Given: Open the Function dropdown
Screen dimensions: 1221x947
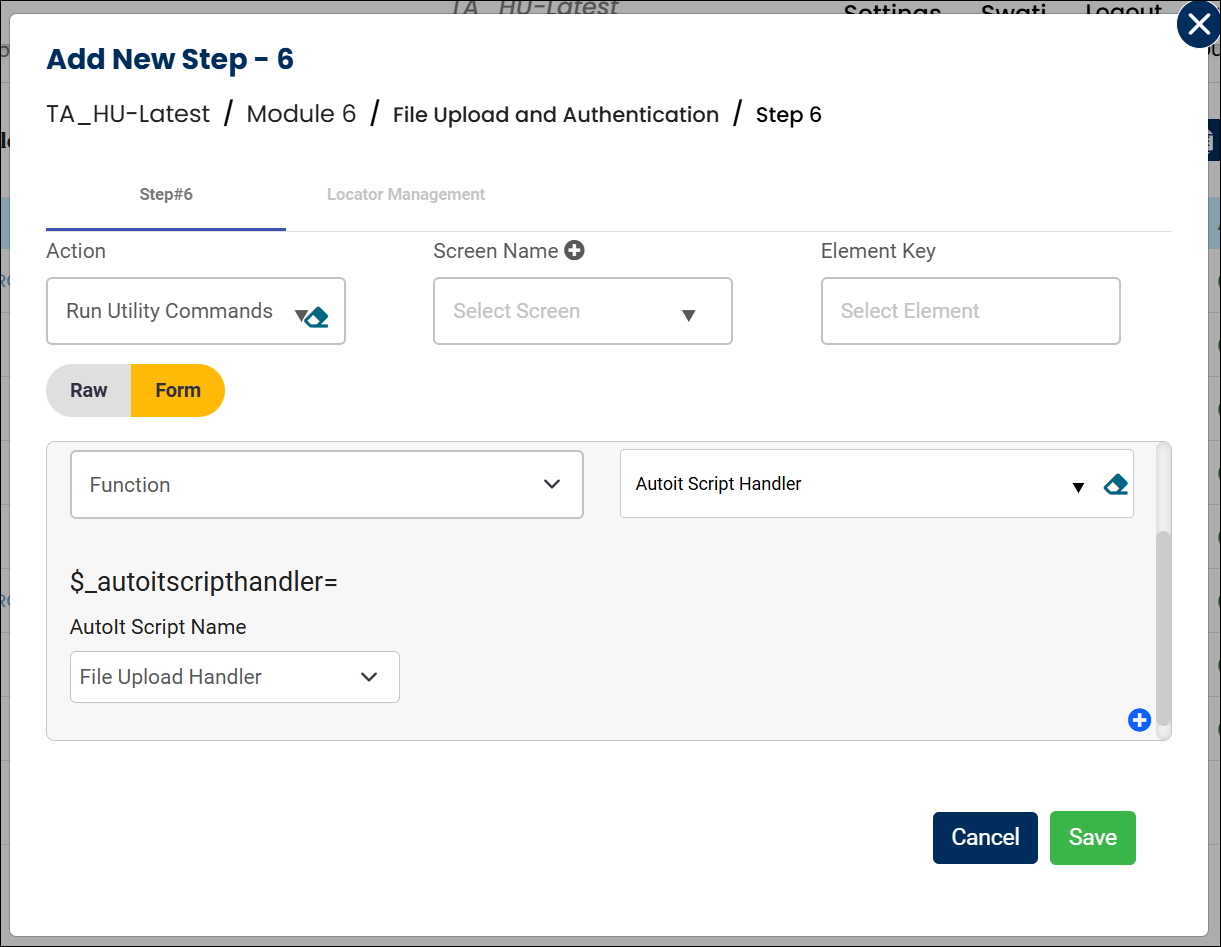Looking at the screenshot, I should 326,485.
